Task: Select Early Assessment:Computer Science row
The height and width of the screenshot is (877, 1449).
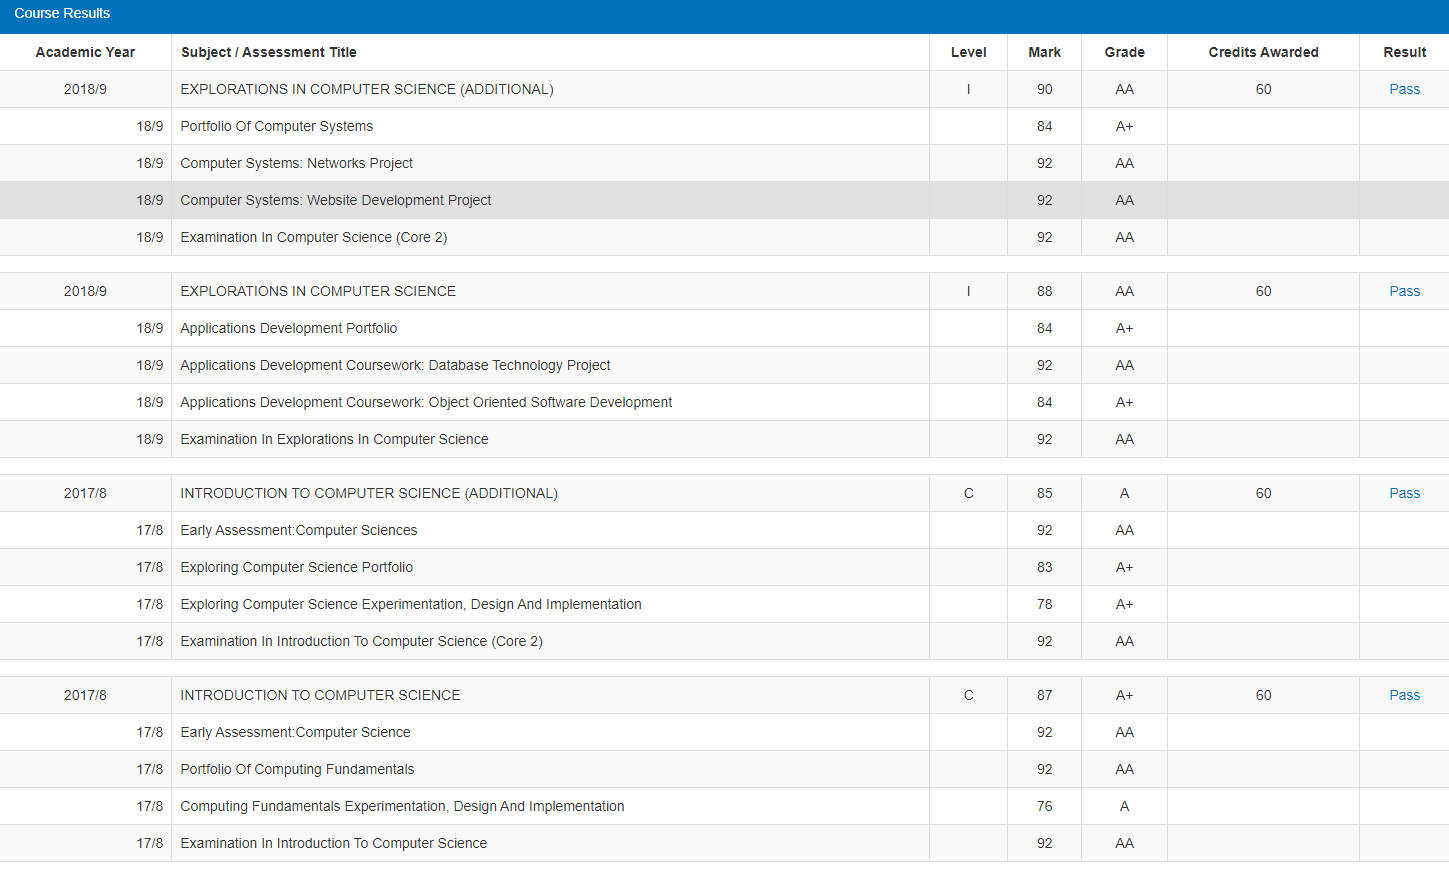Action: click(724, 732)
